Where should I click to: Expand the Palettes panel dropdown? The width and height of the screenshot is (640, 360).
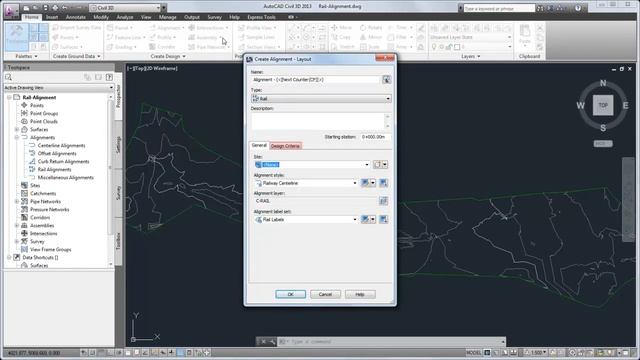tap(26, 56)
